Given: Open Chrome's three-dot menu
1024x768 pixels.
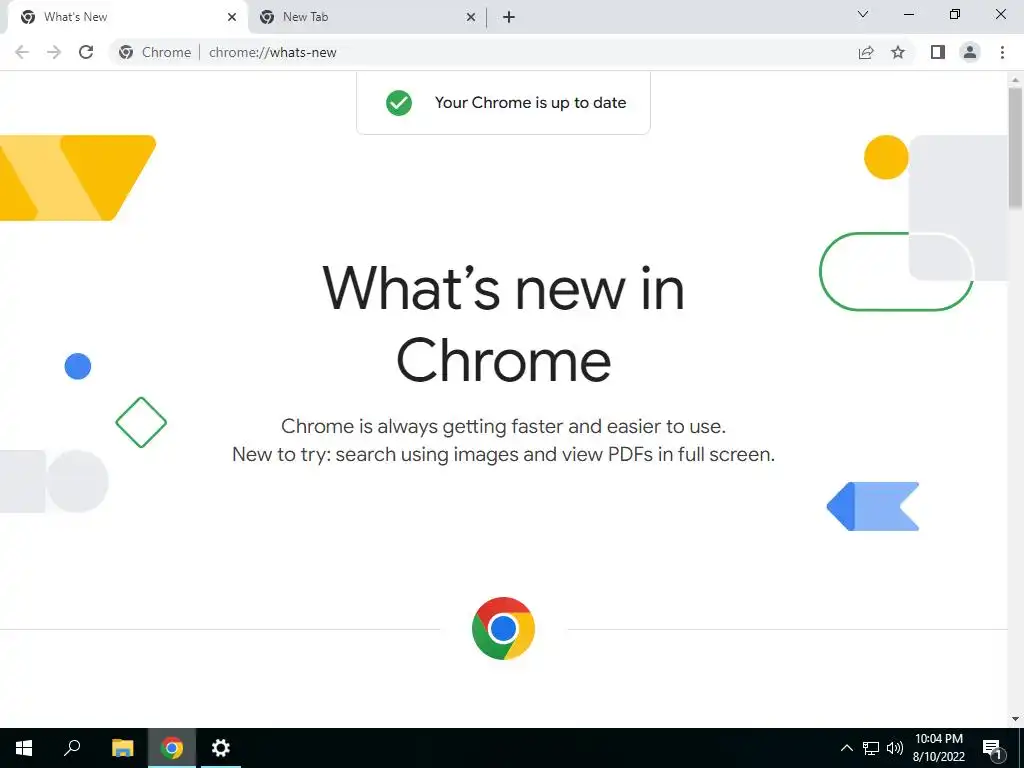Looking at the screenshot, I should point(1002,52).
